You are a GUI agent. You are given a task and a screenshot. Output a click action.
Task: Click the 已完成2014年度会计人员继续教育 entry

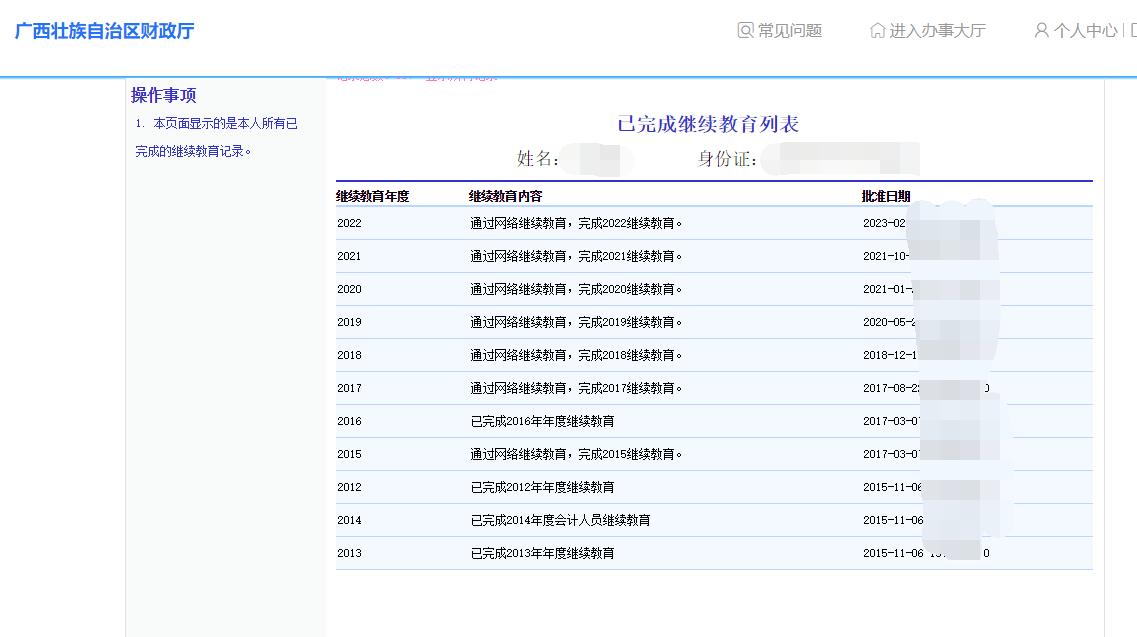pyautogui.click(x=560, y=520)
